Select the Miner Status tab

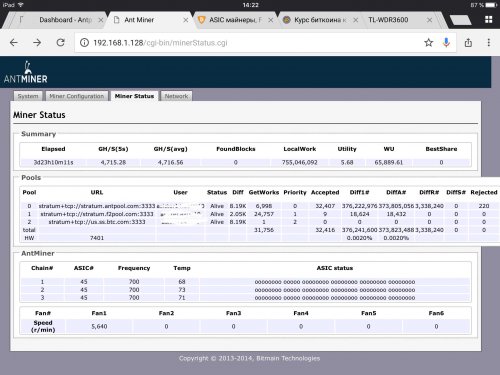point(134,96)
